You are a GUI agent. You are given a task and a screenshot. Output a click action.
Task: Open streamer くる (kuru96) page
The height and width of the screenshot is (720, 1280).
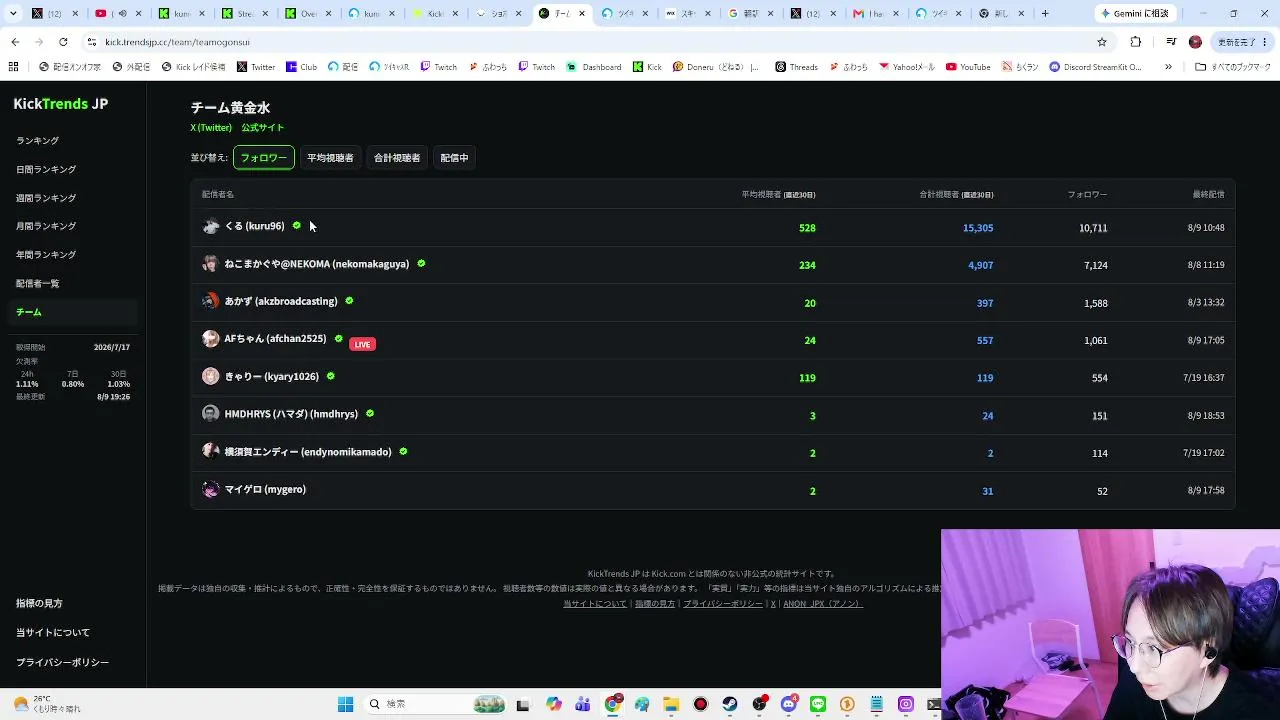[x=254, y=226]
